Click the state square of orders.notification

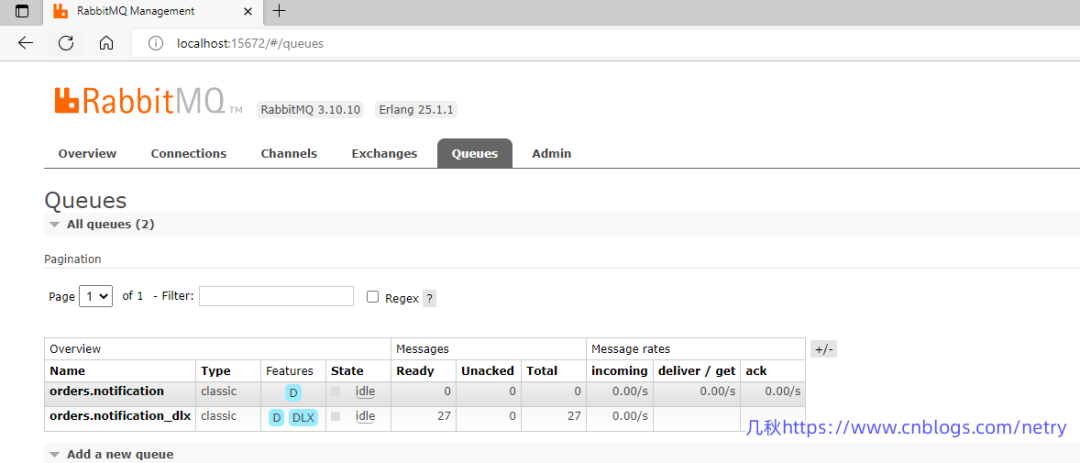click(336, 391)
